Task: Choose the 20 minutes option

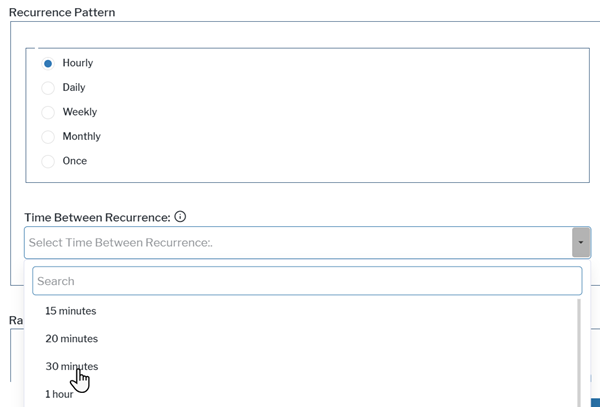Action: (71, 339)
